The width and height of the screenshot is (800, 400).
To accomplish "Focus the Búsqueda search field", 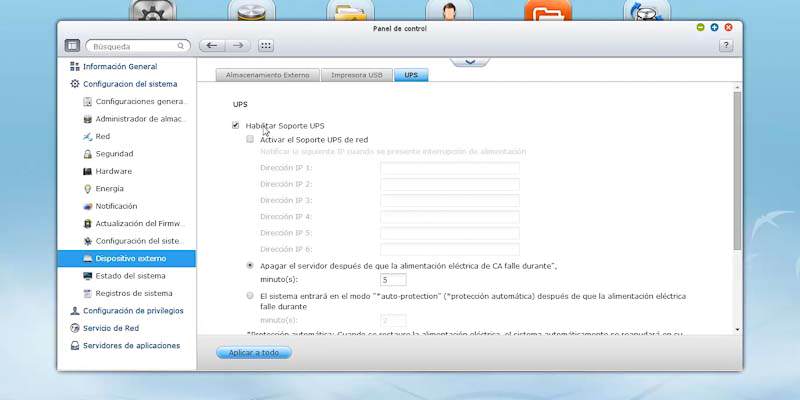I will (138, 46).
